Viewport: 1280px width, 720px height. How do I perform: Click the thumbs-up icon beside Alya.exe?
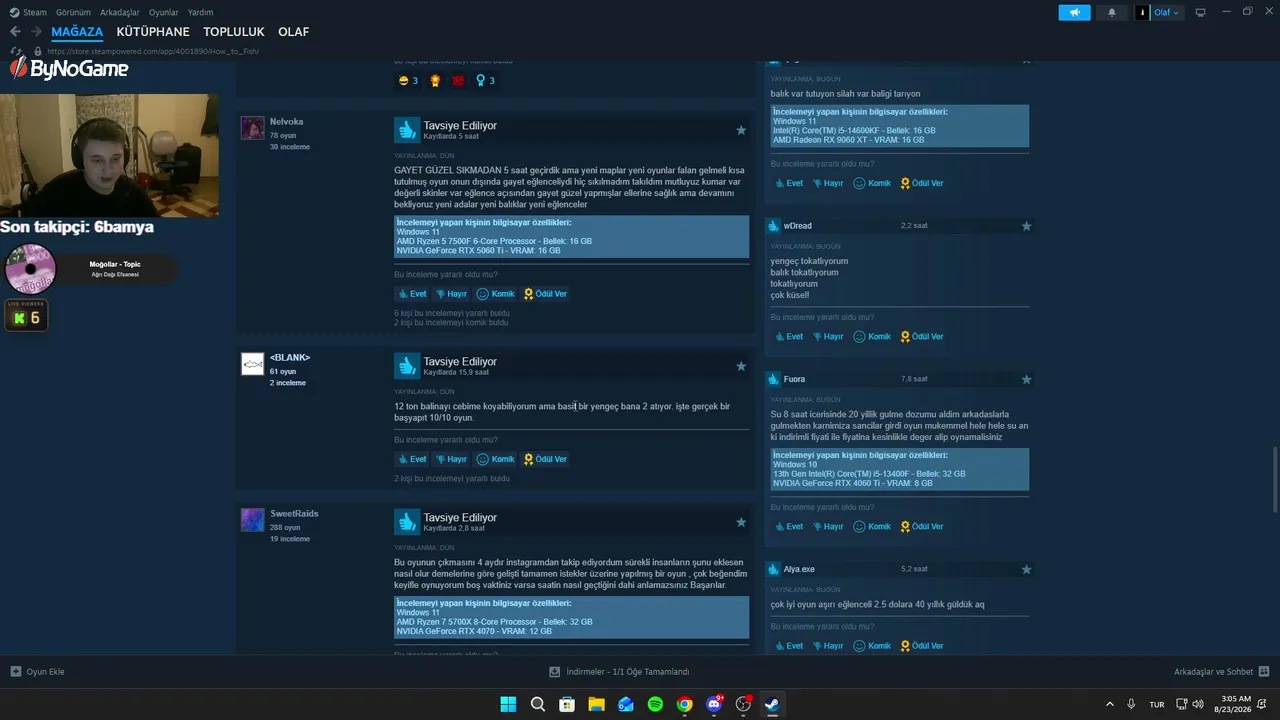pos(773,569)
